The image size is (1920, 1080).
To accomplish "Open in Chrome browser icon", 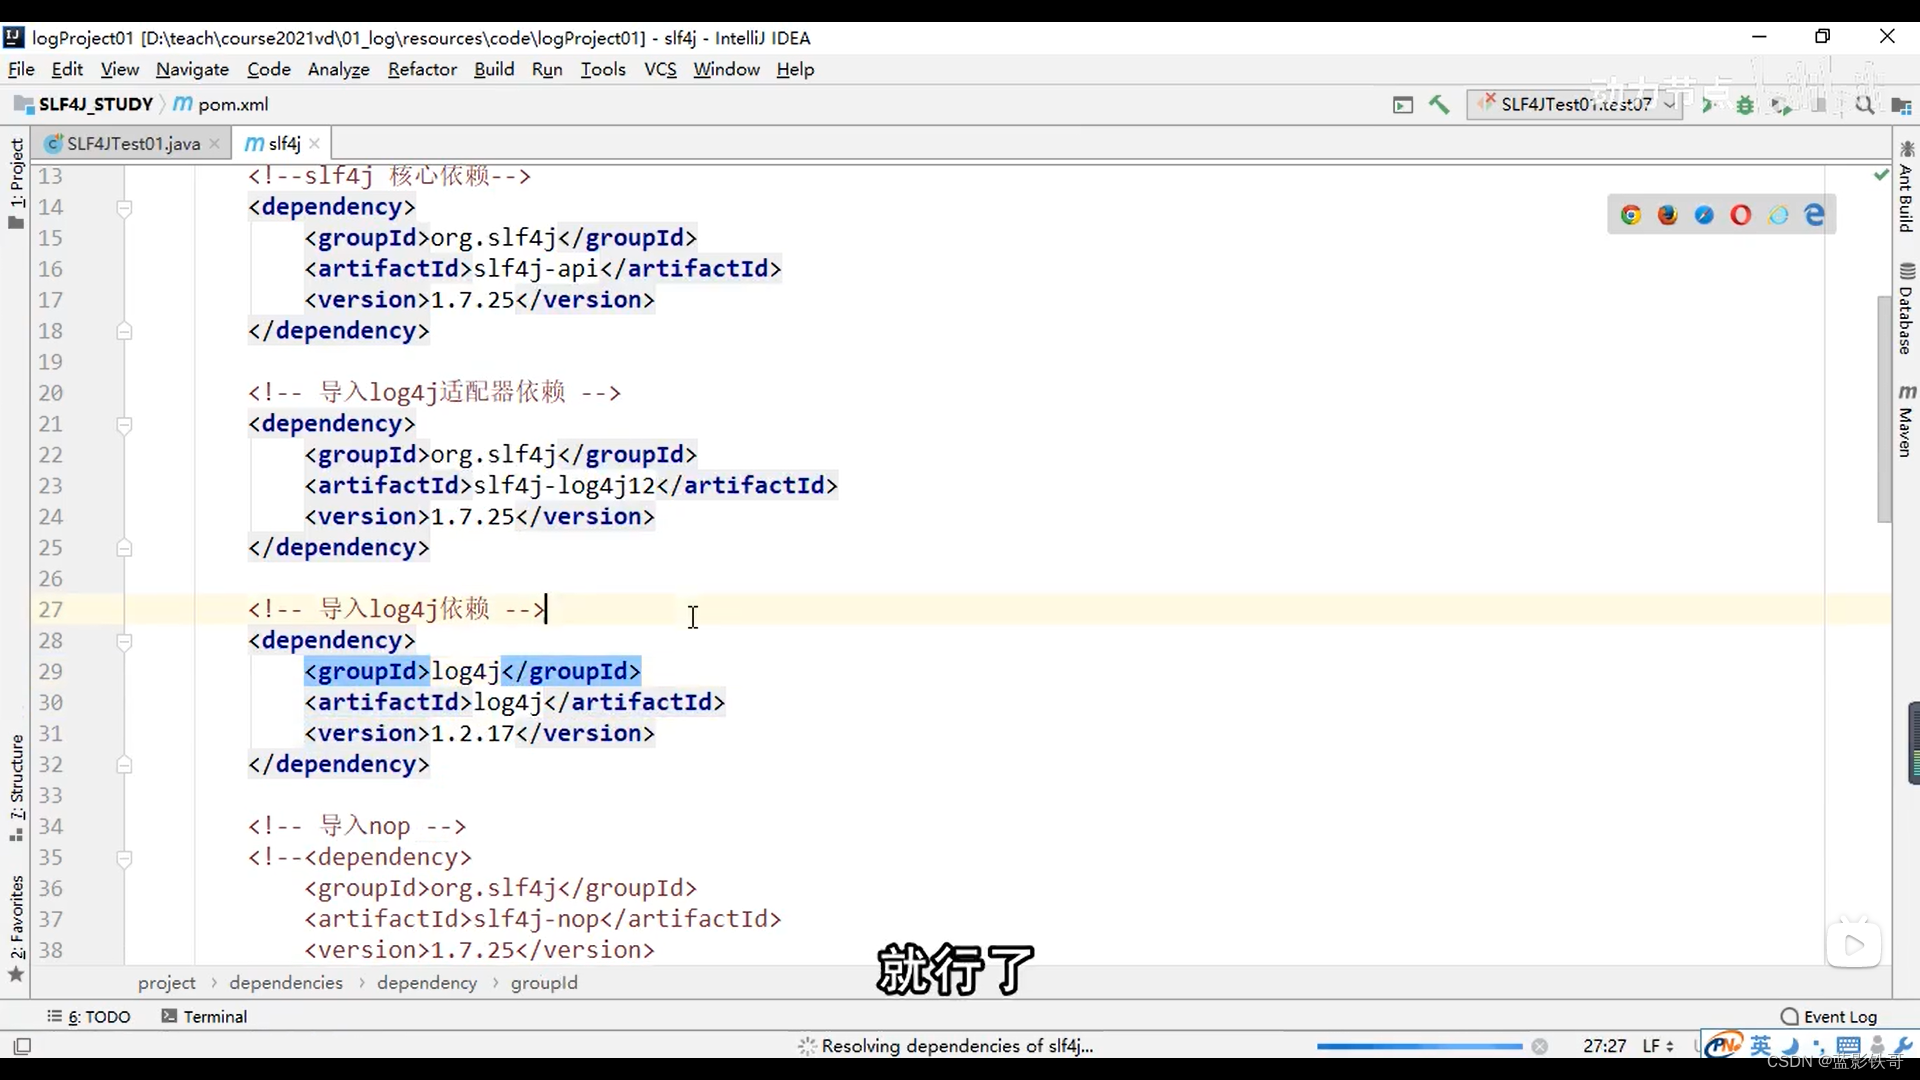I will [1631, 215].
